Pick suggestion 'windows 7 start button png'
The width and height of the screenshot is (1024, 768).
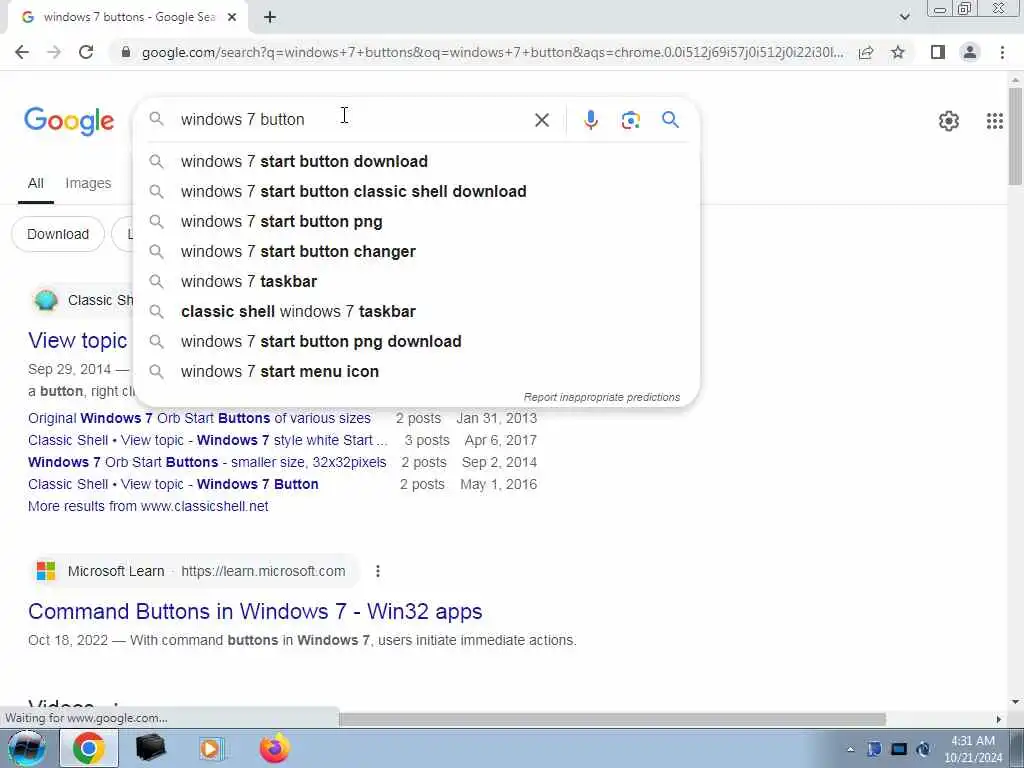click(x=417, y=221)
